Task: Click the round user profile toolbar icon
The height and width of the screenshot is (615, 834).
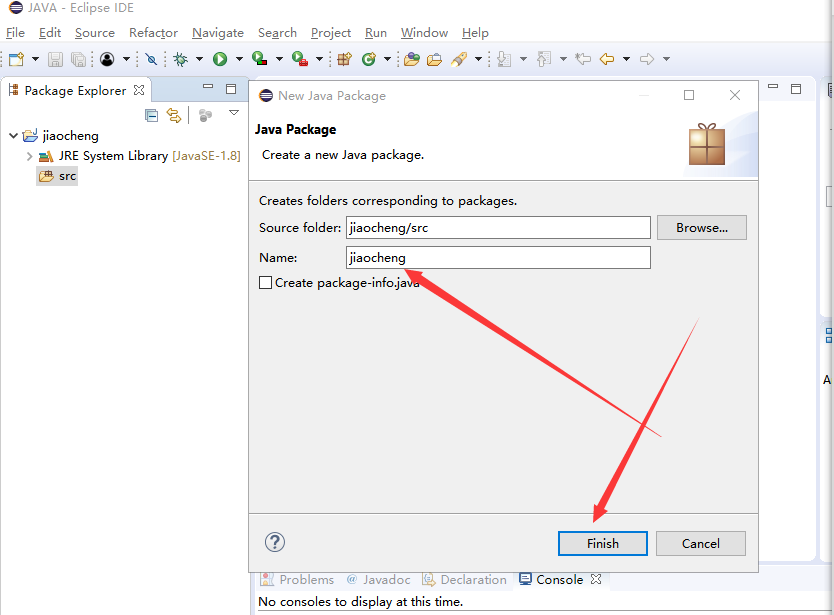Action: tap(107, 59)
